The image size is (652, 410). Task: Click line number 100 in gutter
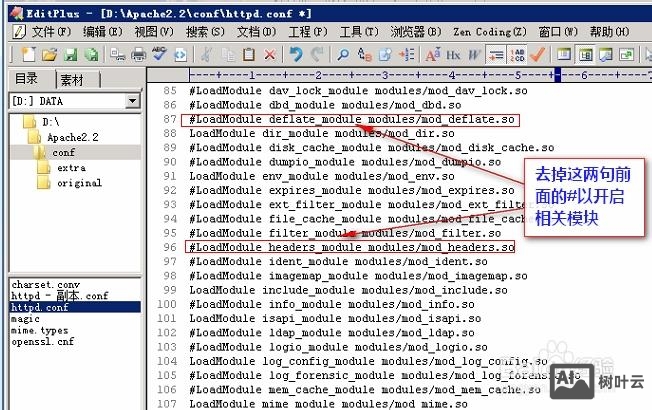click(x=167, y=304)
